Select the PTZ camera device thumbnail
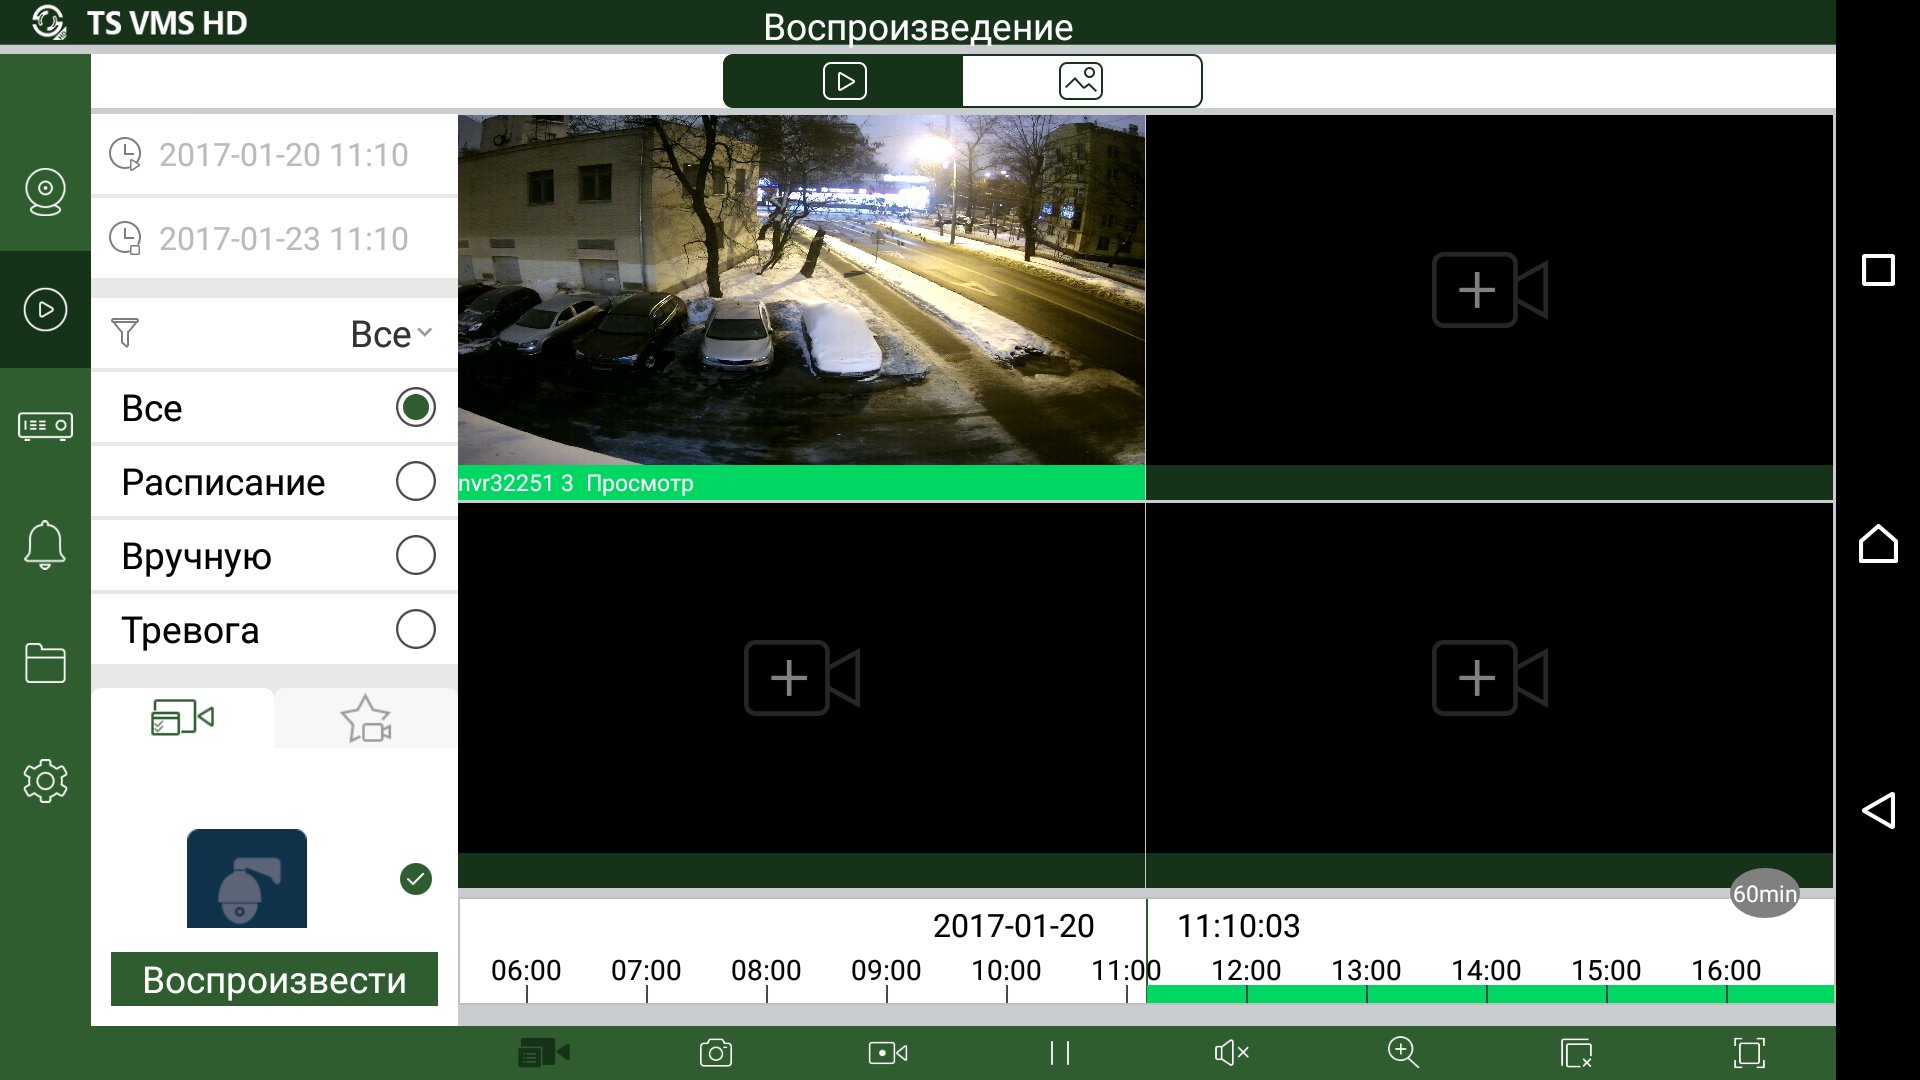 (247, 878)
